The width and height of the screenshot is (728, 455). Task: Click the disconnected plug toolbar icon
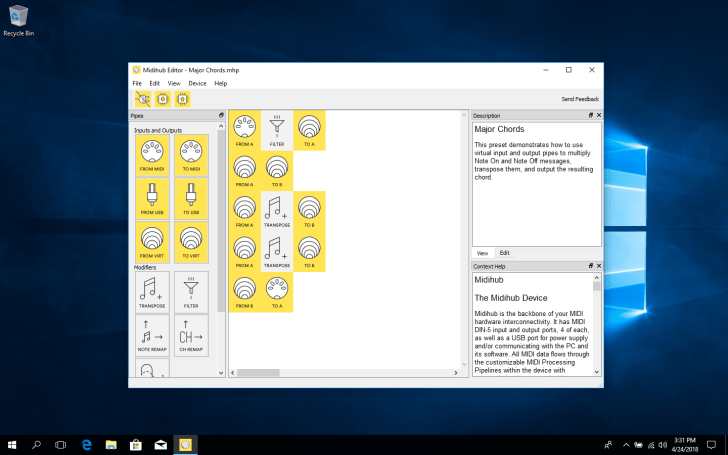coord(143,99)
